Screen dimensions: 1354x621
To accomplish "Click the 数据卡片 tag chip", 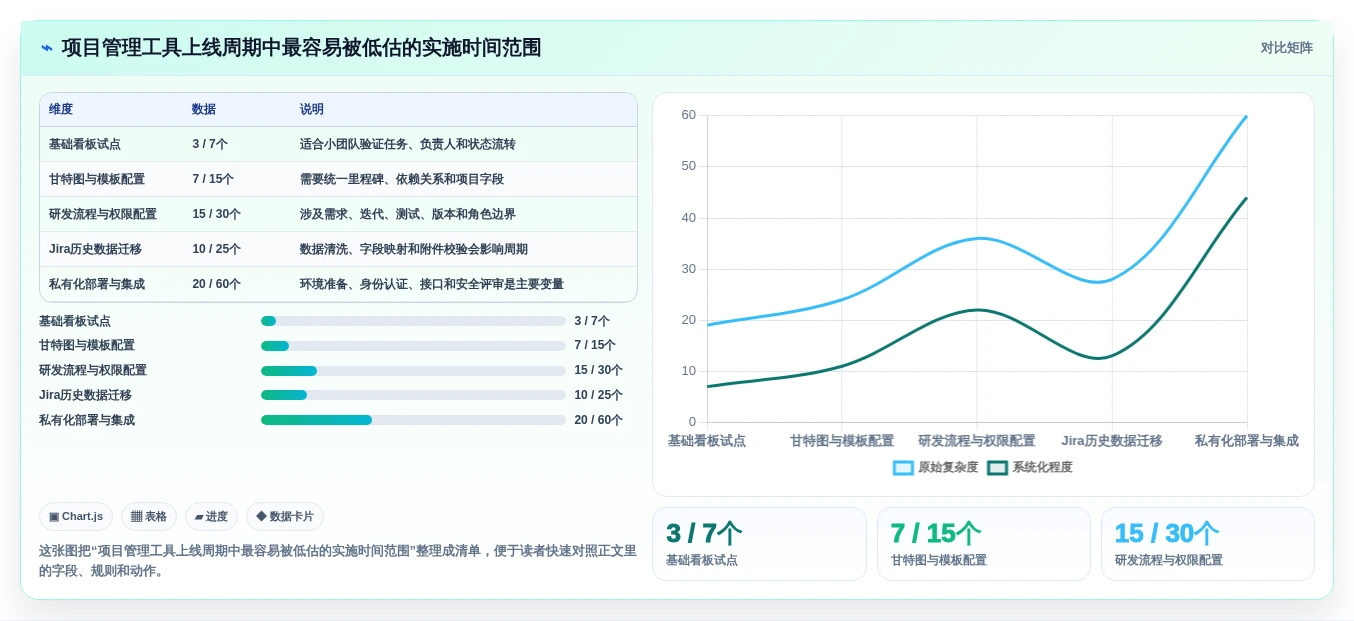I will point(285,516).
